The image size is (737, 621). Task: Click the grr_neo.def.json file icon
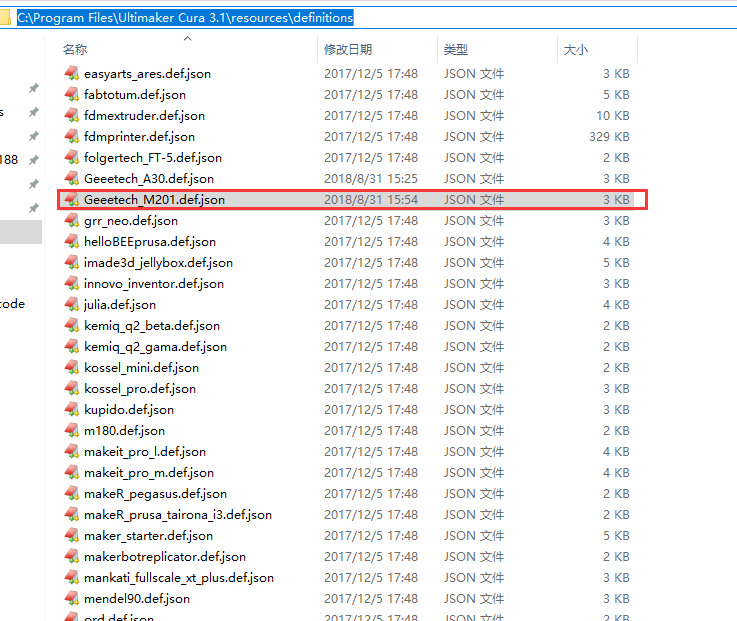click(71, 220)
